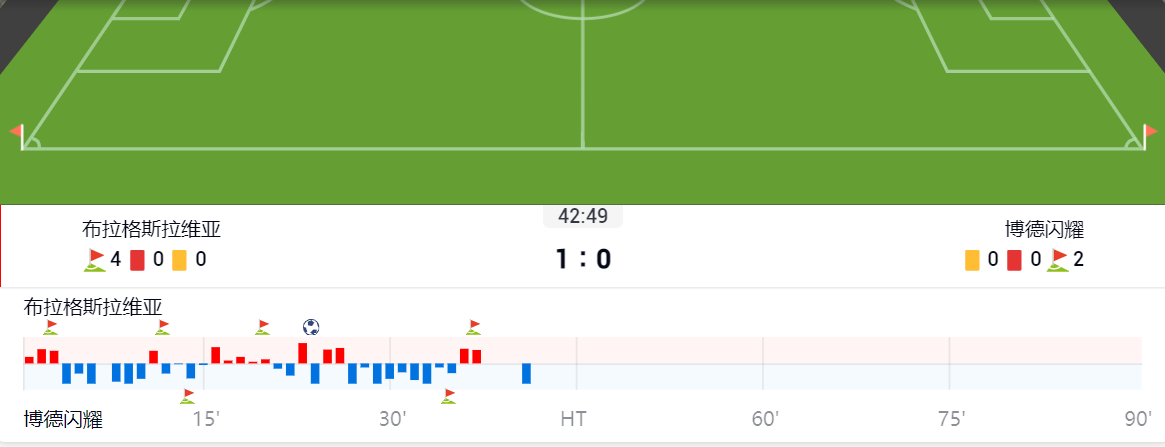
Task: Click the home corner flag just left of goal icon
Action: [x=263, y=327]
